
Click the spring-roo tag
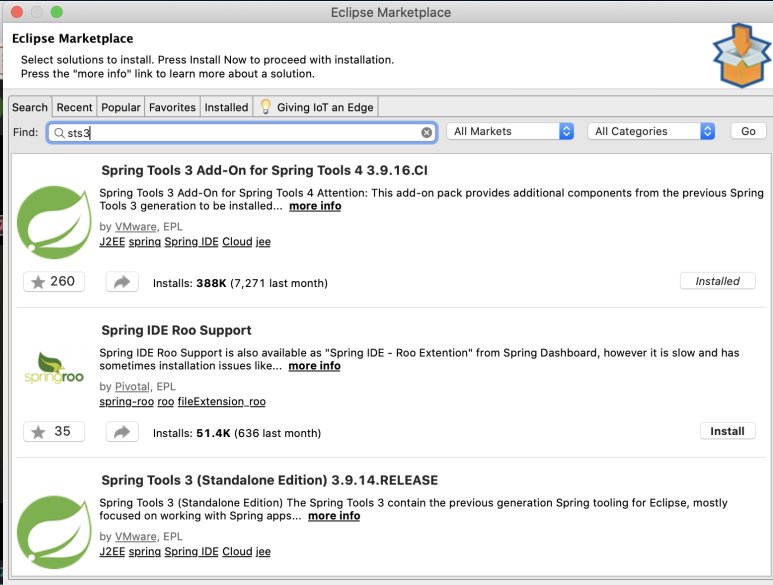point(127,402)
